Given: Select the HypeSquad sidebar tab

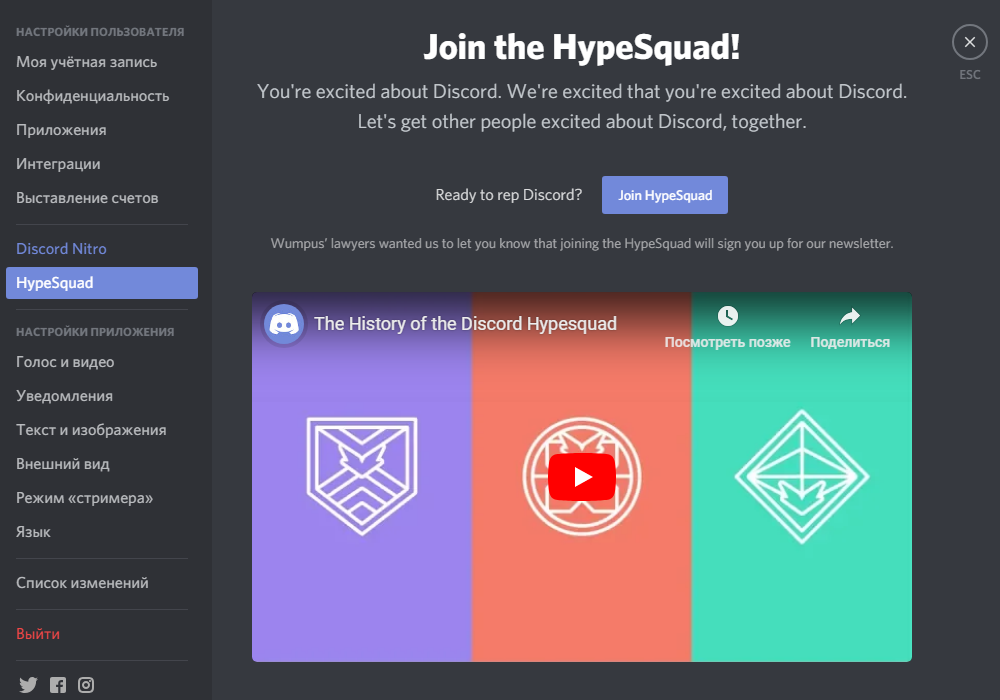Looking at the screenshot, I should click(101, 283).
